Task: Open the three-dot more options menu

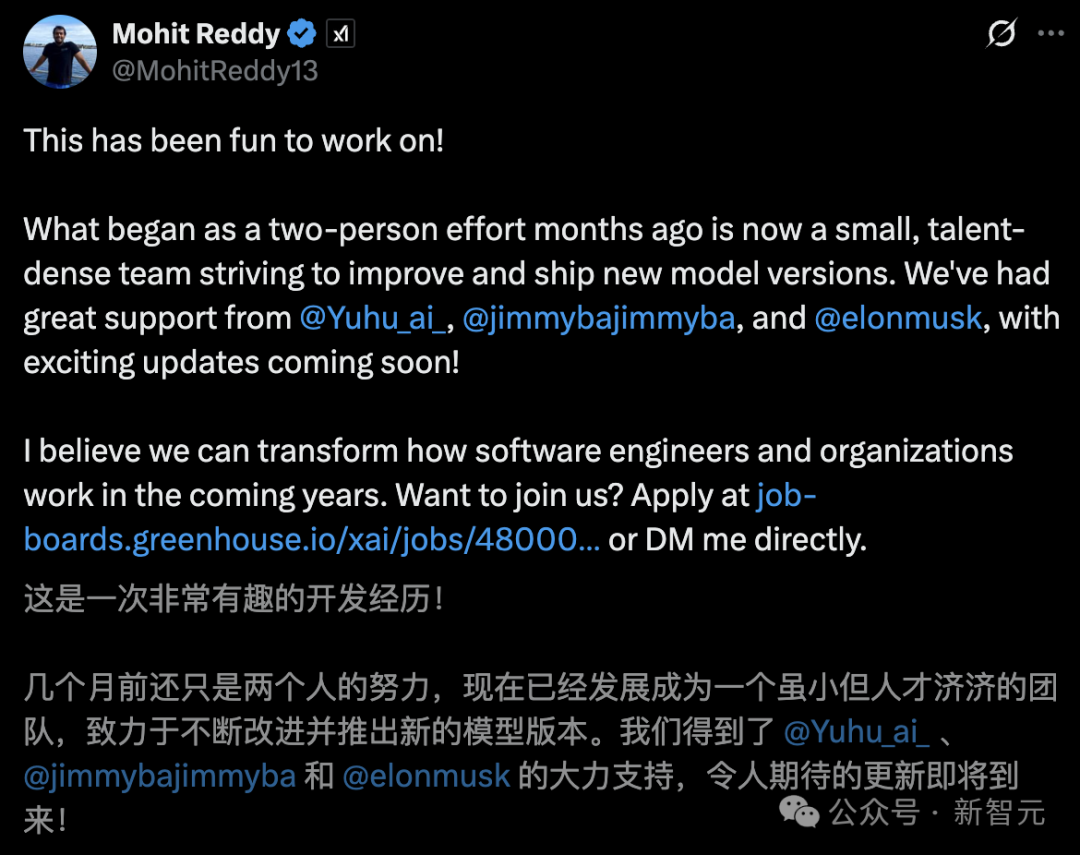Action: [x=1051, y=34]
